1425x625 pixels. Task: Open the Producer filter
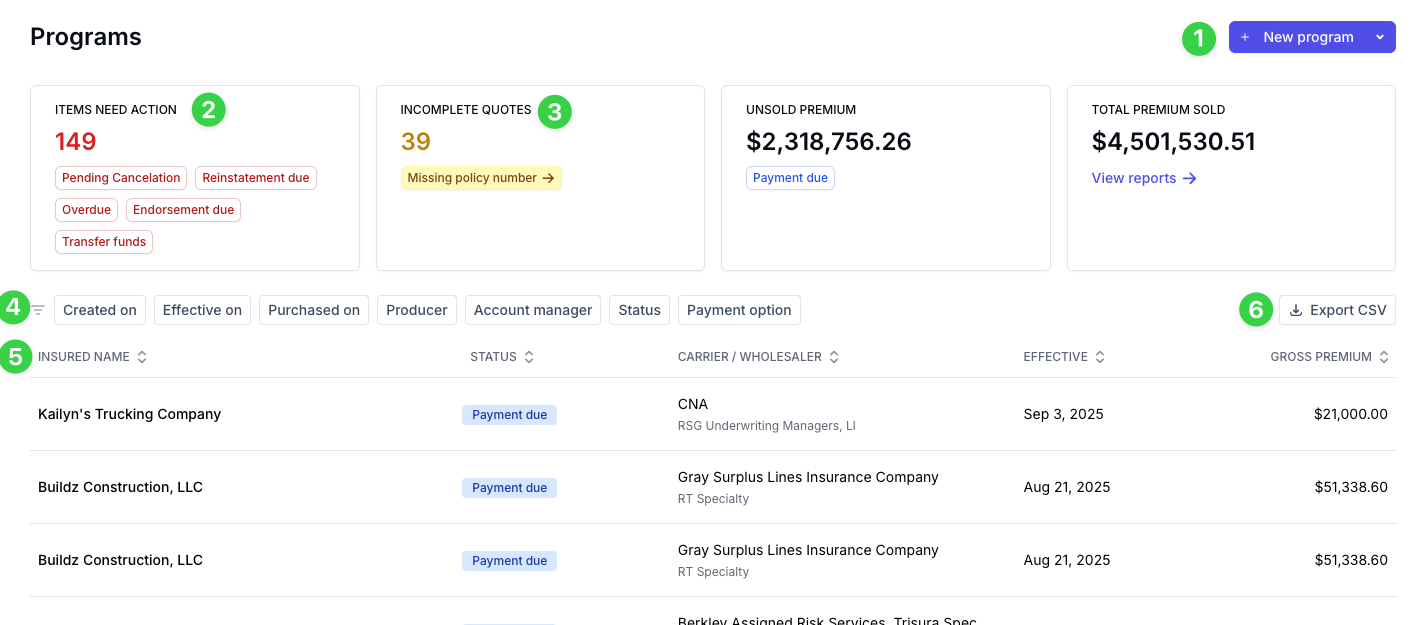[417, 310]
